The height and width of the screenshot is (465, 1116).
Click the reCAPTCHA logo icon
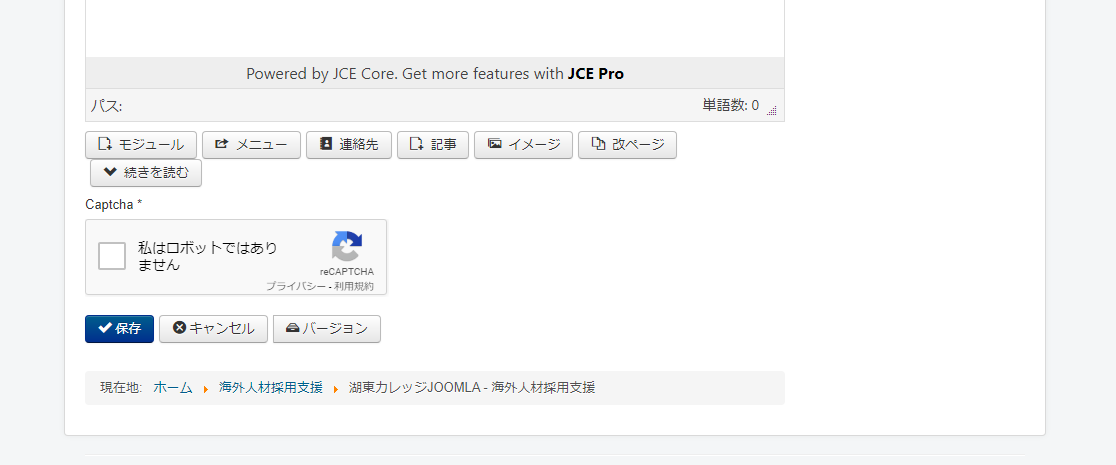(x=347, y=247)
